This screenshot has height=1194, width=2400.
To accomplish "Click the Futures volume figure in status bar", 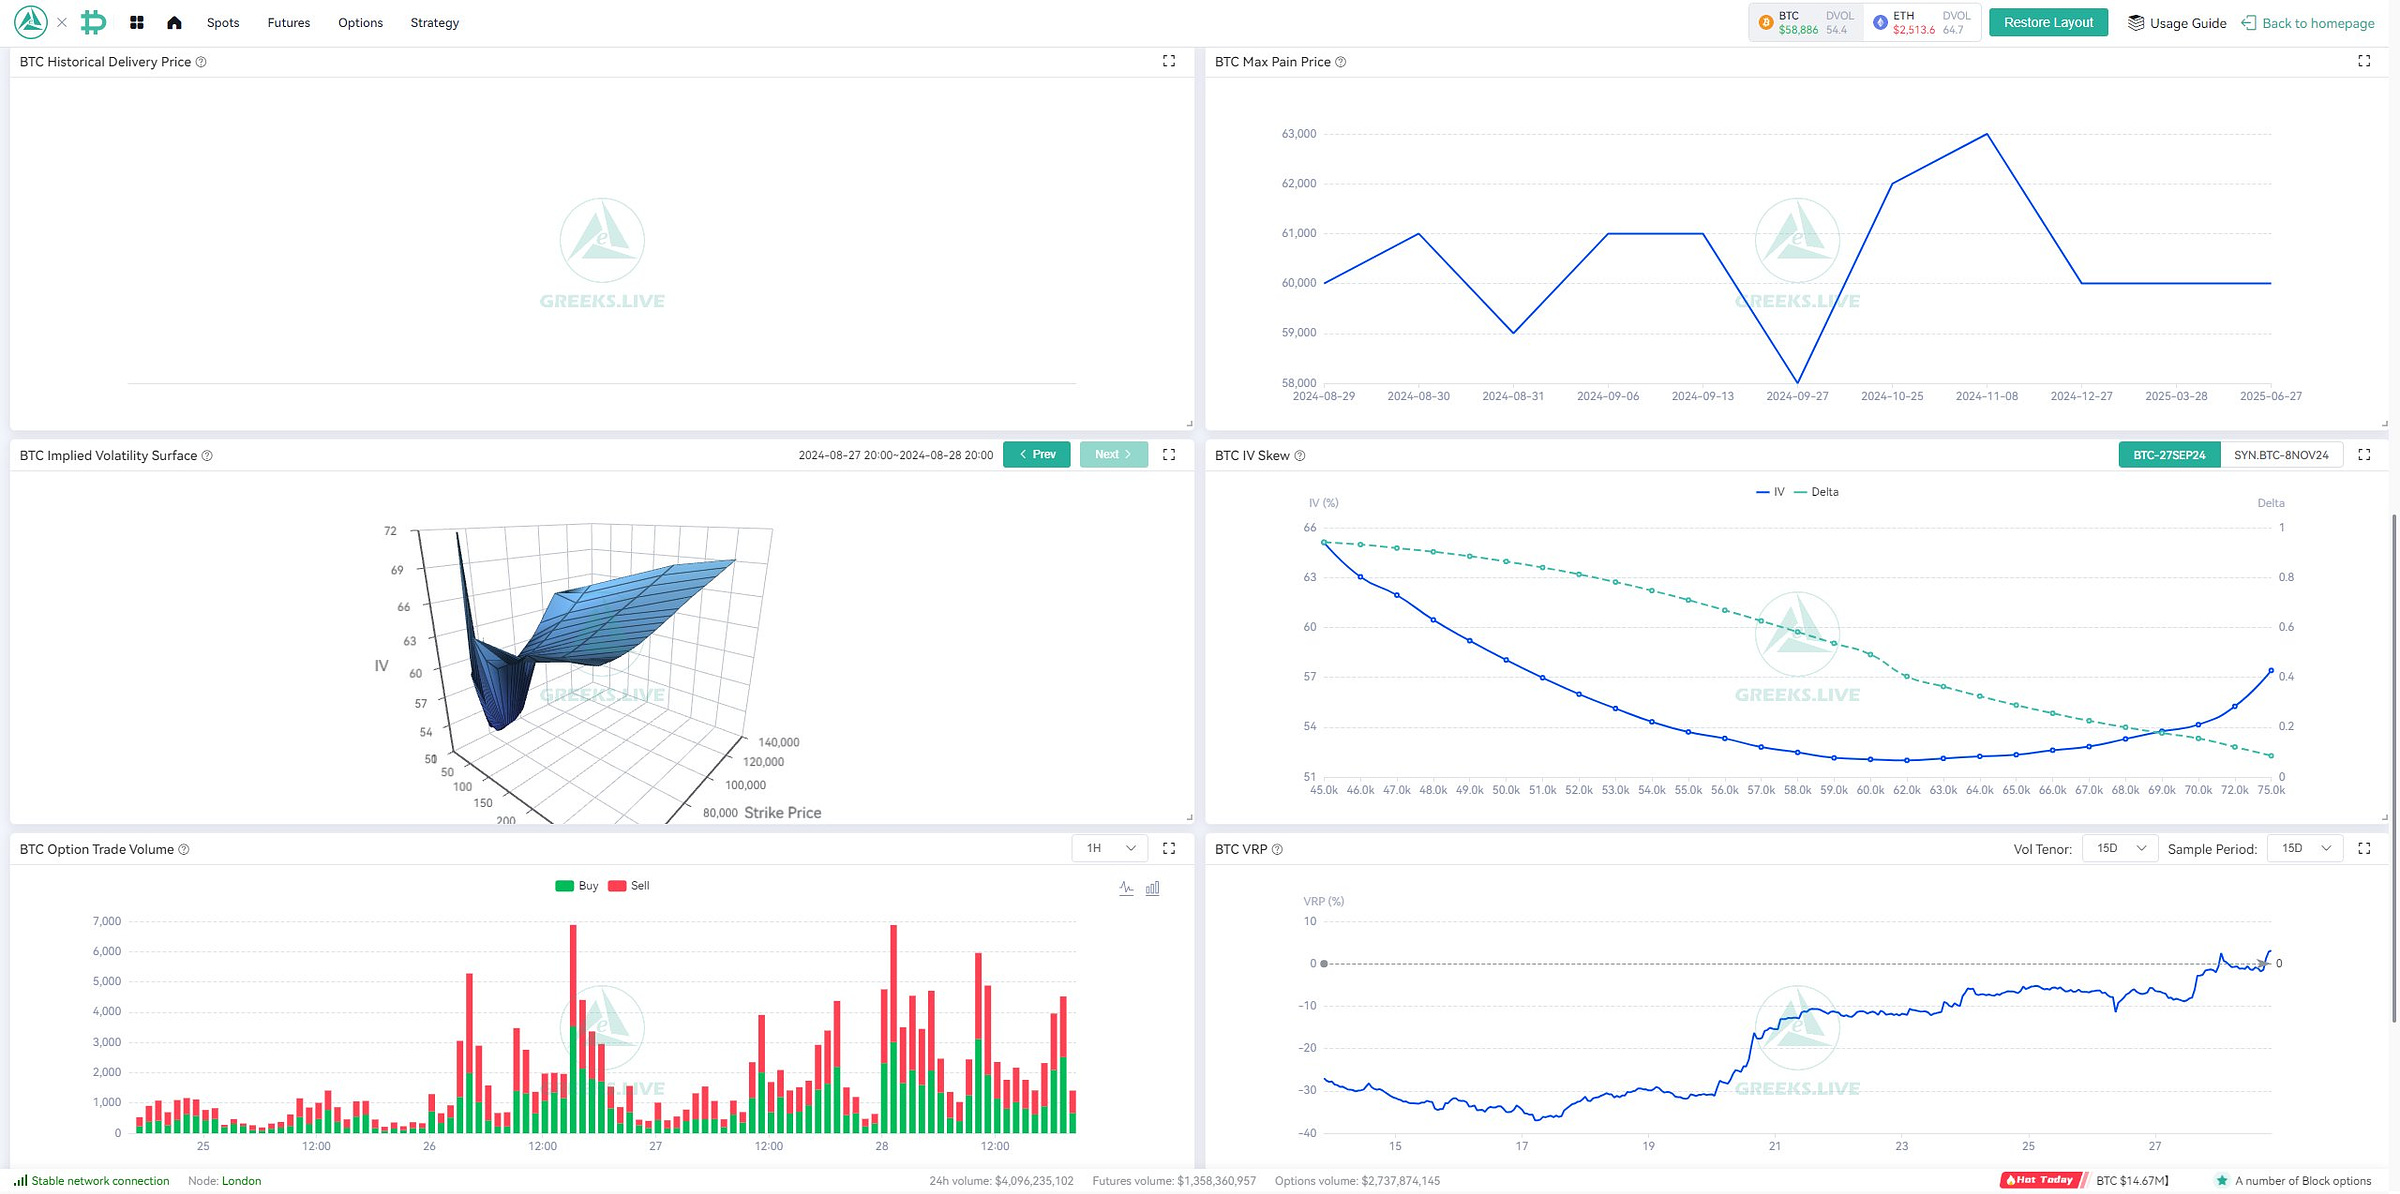I will tap(1174, 1181).
